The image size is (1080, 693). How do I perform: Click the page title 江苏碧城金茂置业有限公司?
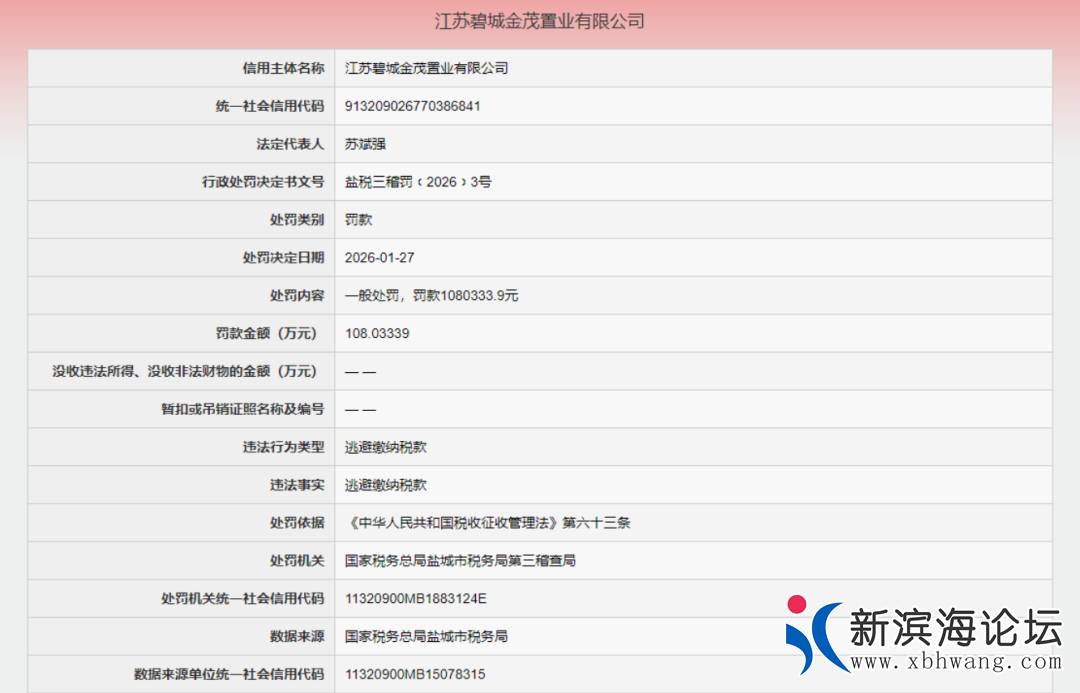(x=539, y=21)
